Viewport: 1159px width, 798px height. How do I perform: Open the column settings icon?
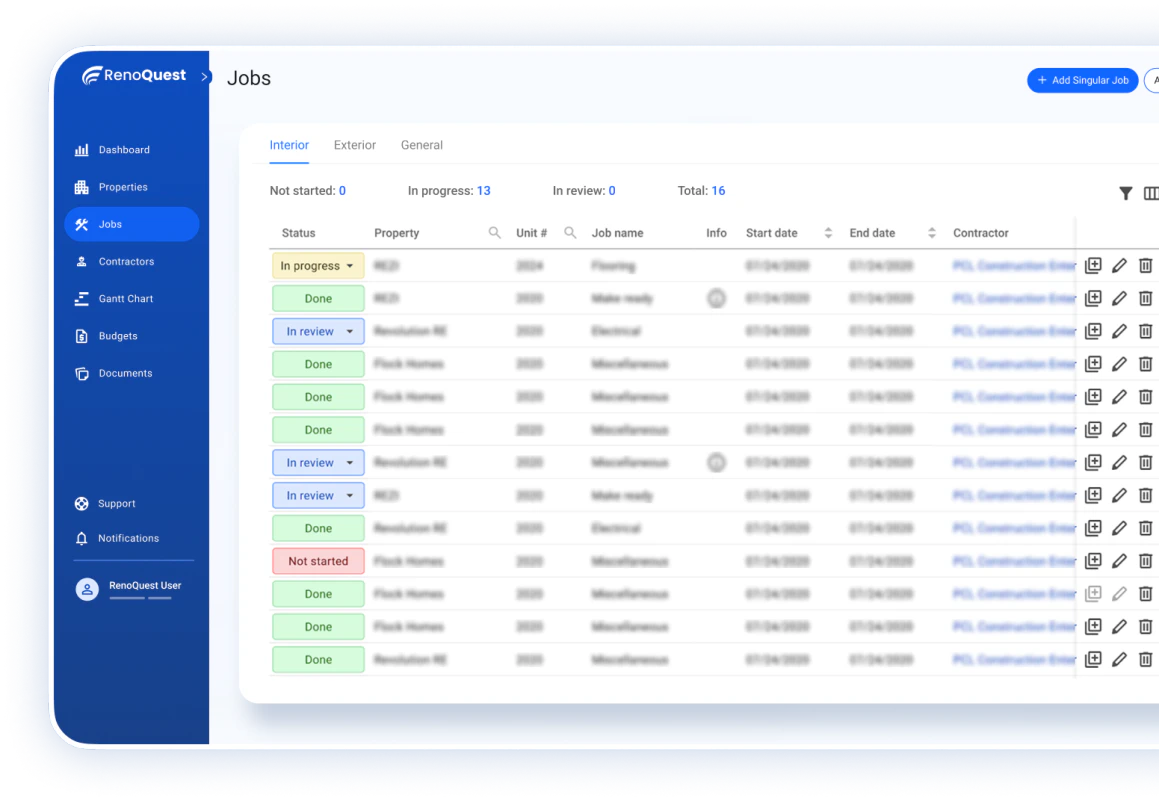pyautogui.click(x=1151, y=194)
